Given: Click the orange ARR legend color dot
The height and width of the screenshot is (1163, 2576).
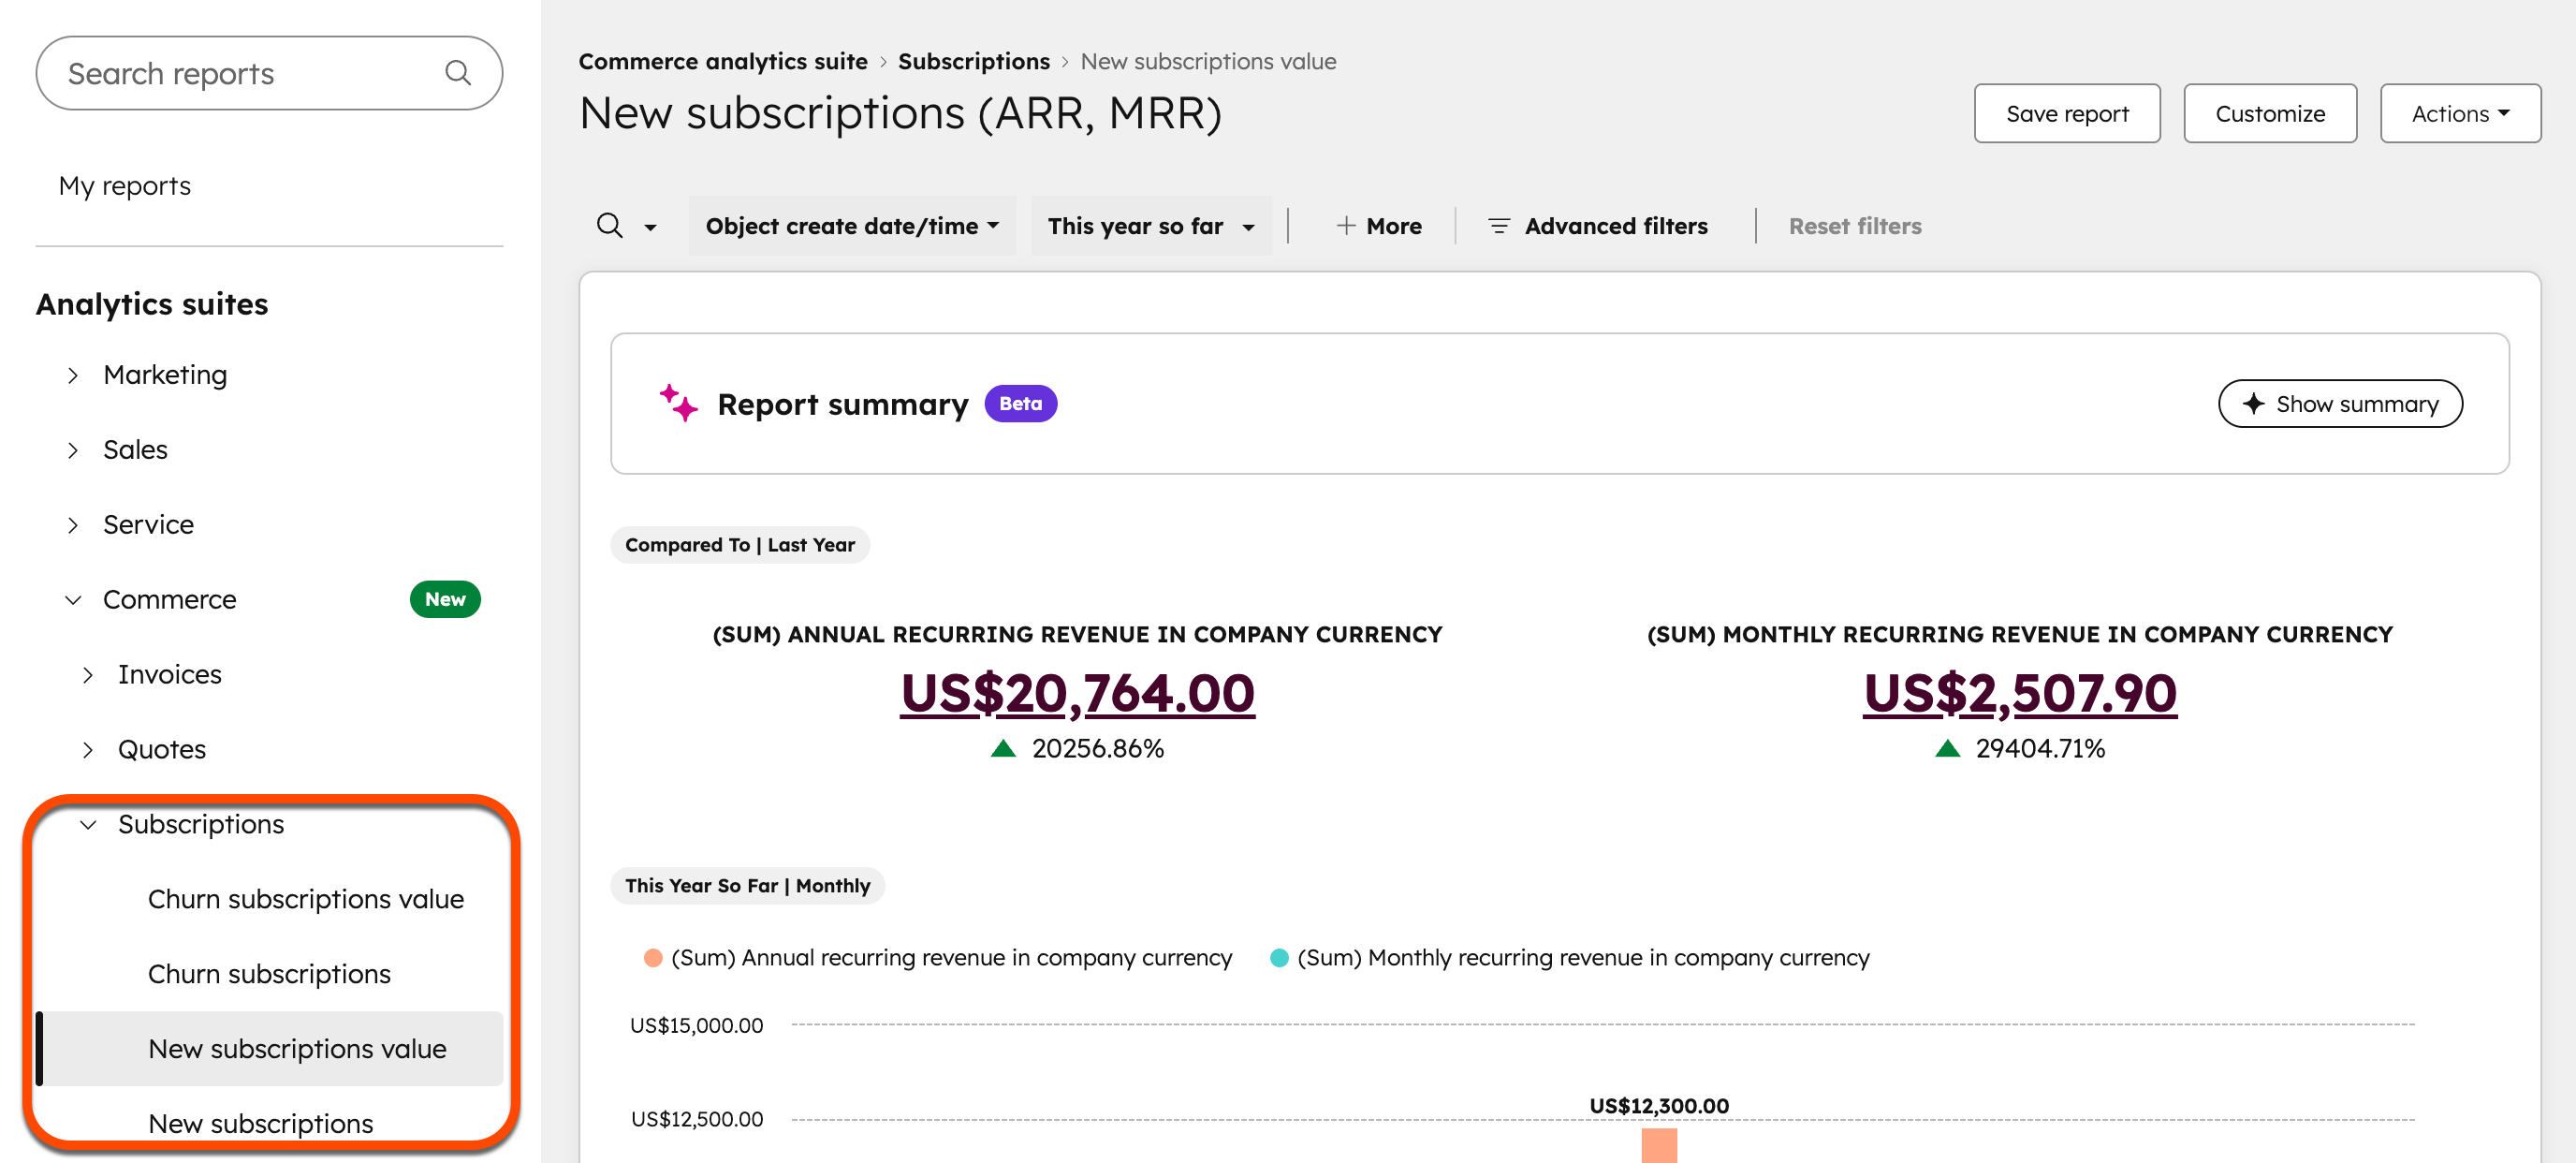Looking at the screenshot, I should (652, 957).
